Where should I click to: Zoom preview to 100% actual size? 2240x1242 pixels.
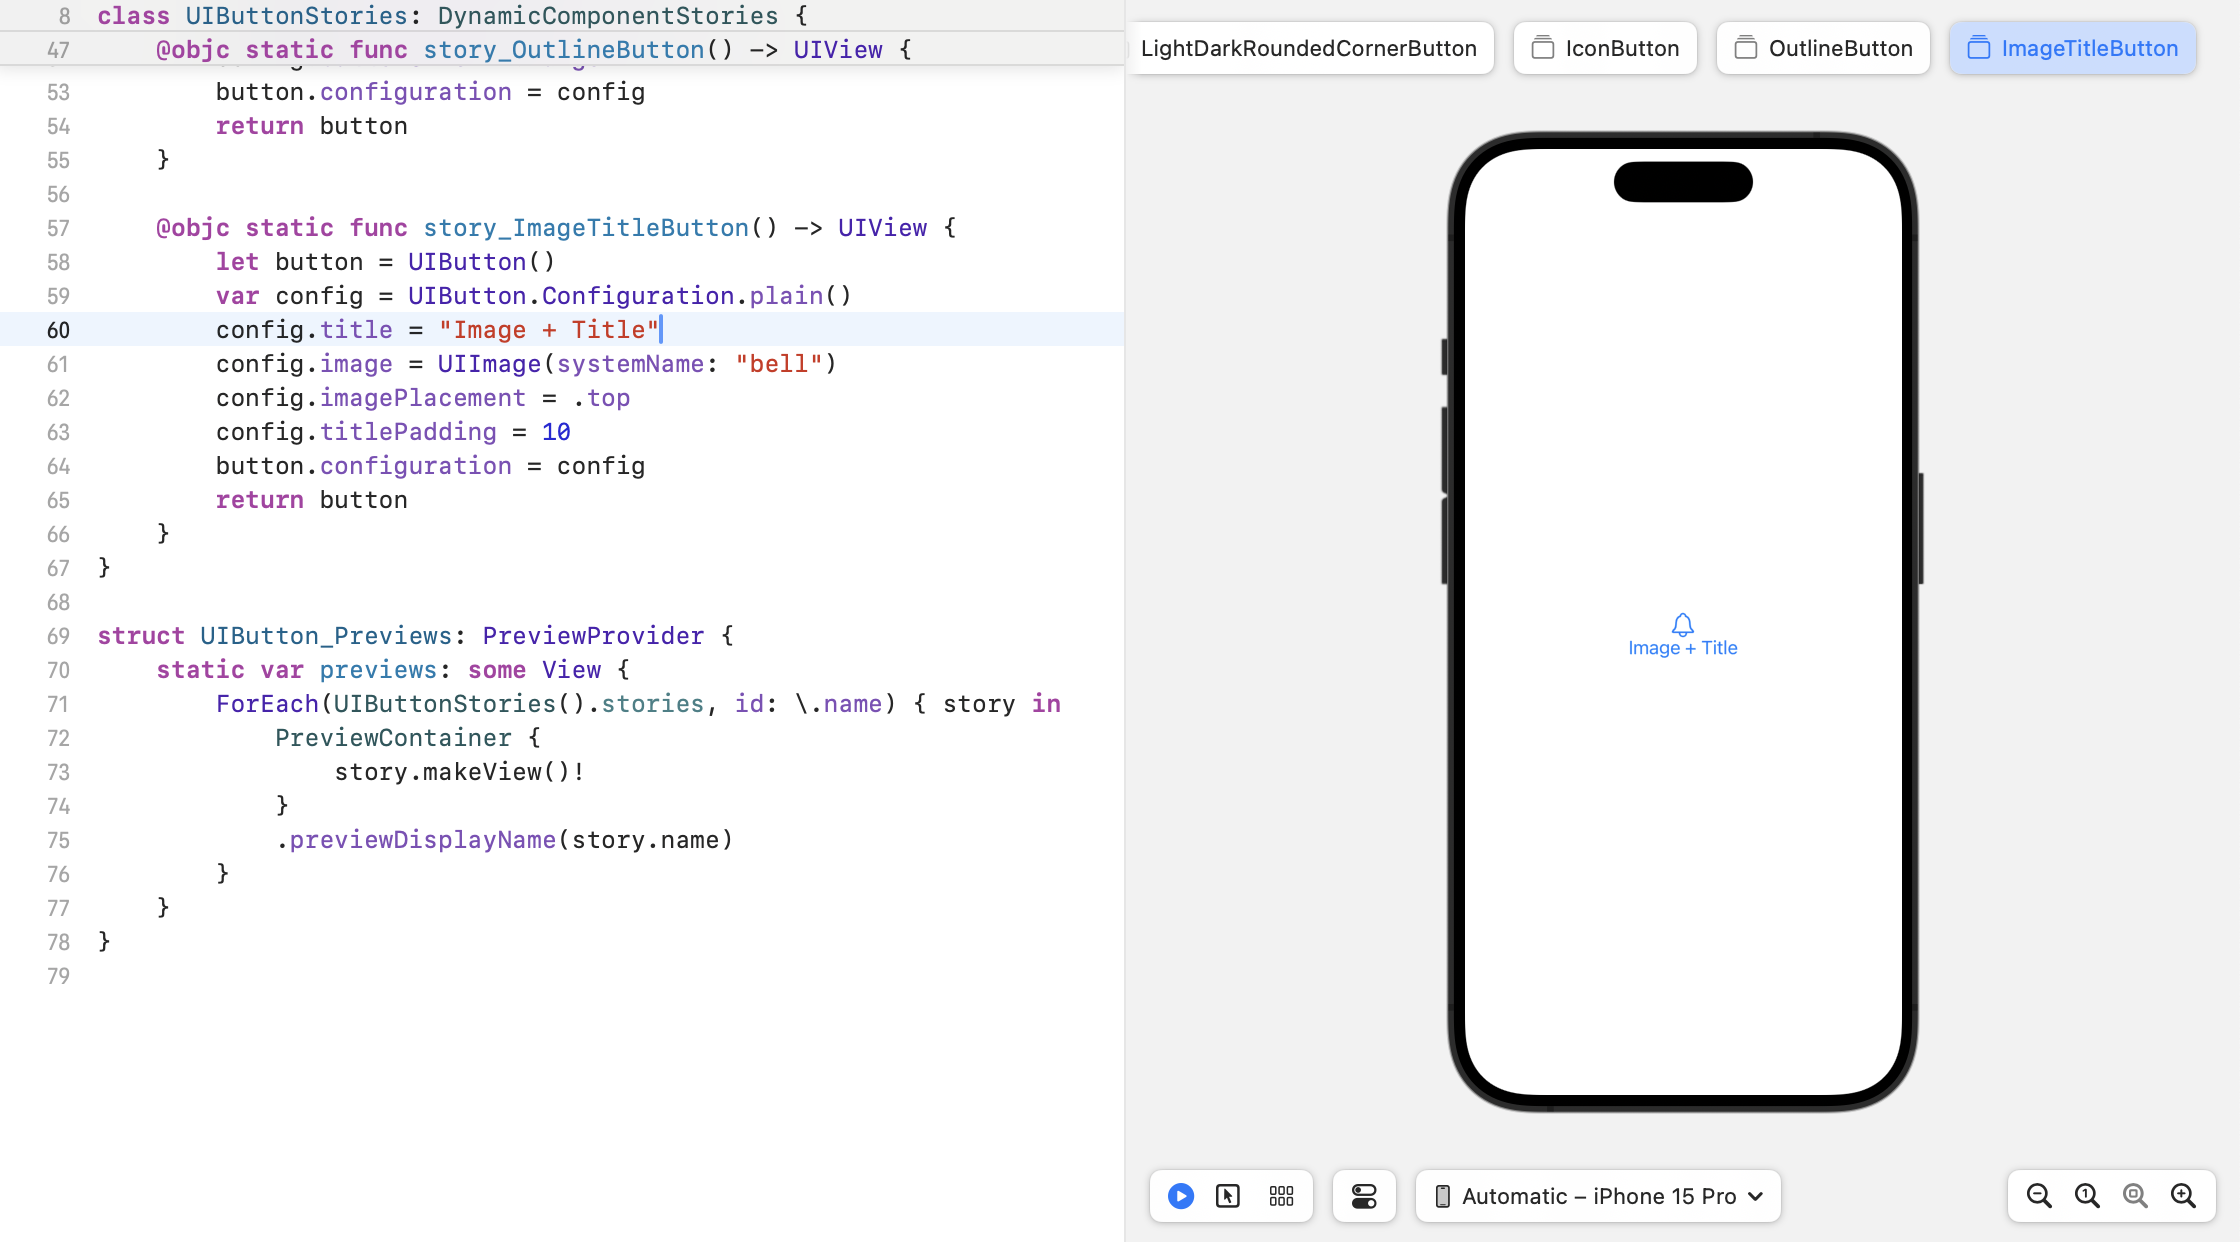(x=2087, y=1196)
